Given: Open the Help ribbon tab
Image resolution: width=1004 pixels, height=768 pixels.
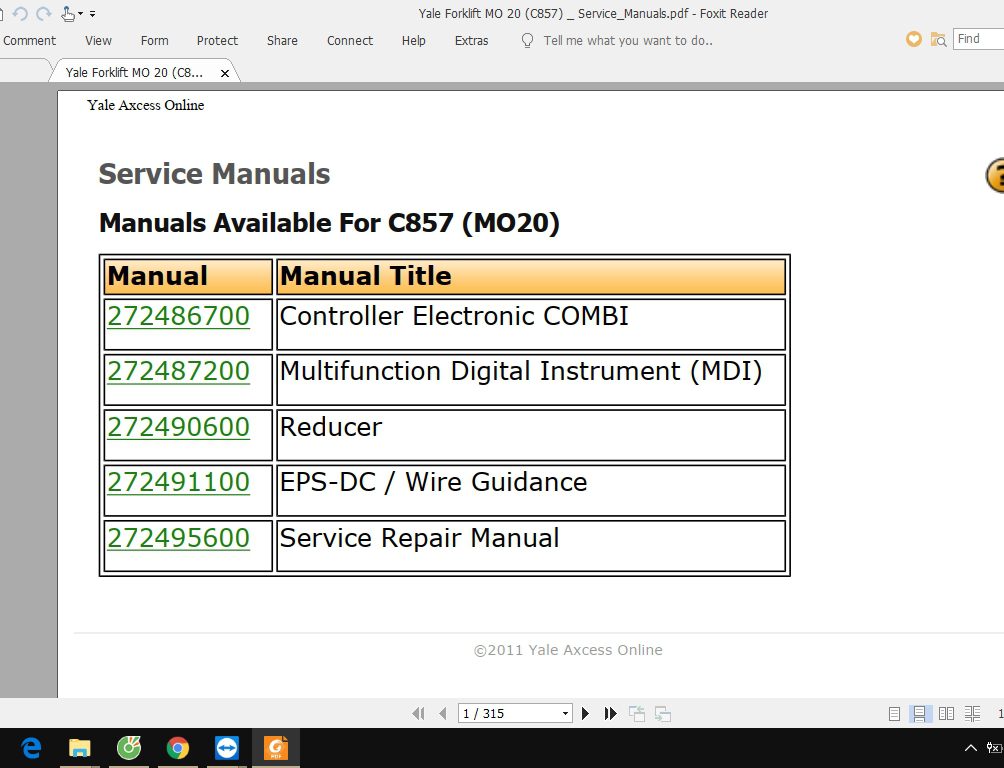Looking at the screenshot, I should 414,40.
